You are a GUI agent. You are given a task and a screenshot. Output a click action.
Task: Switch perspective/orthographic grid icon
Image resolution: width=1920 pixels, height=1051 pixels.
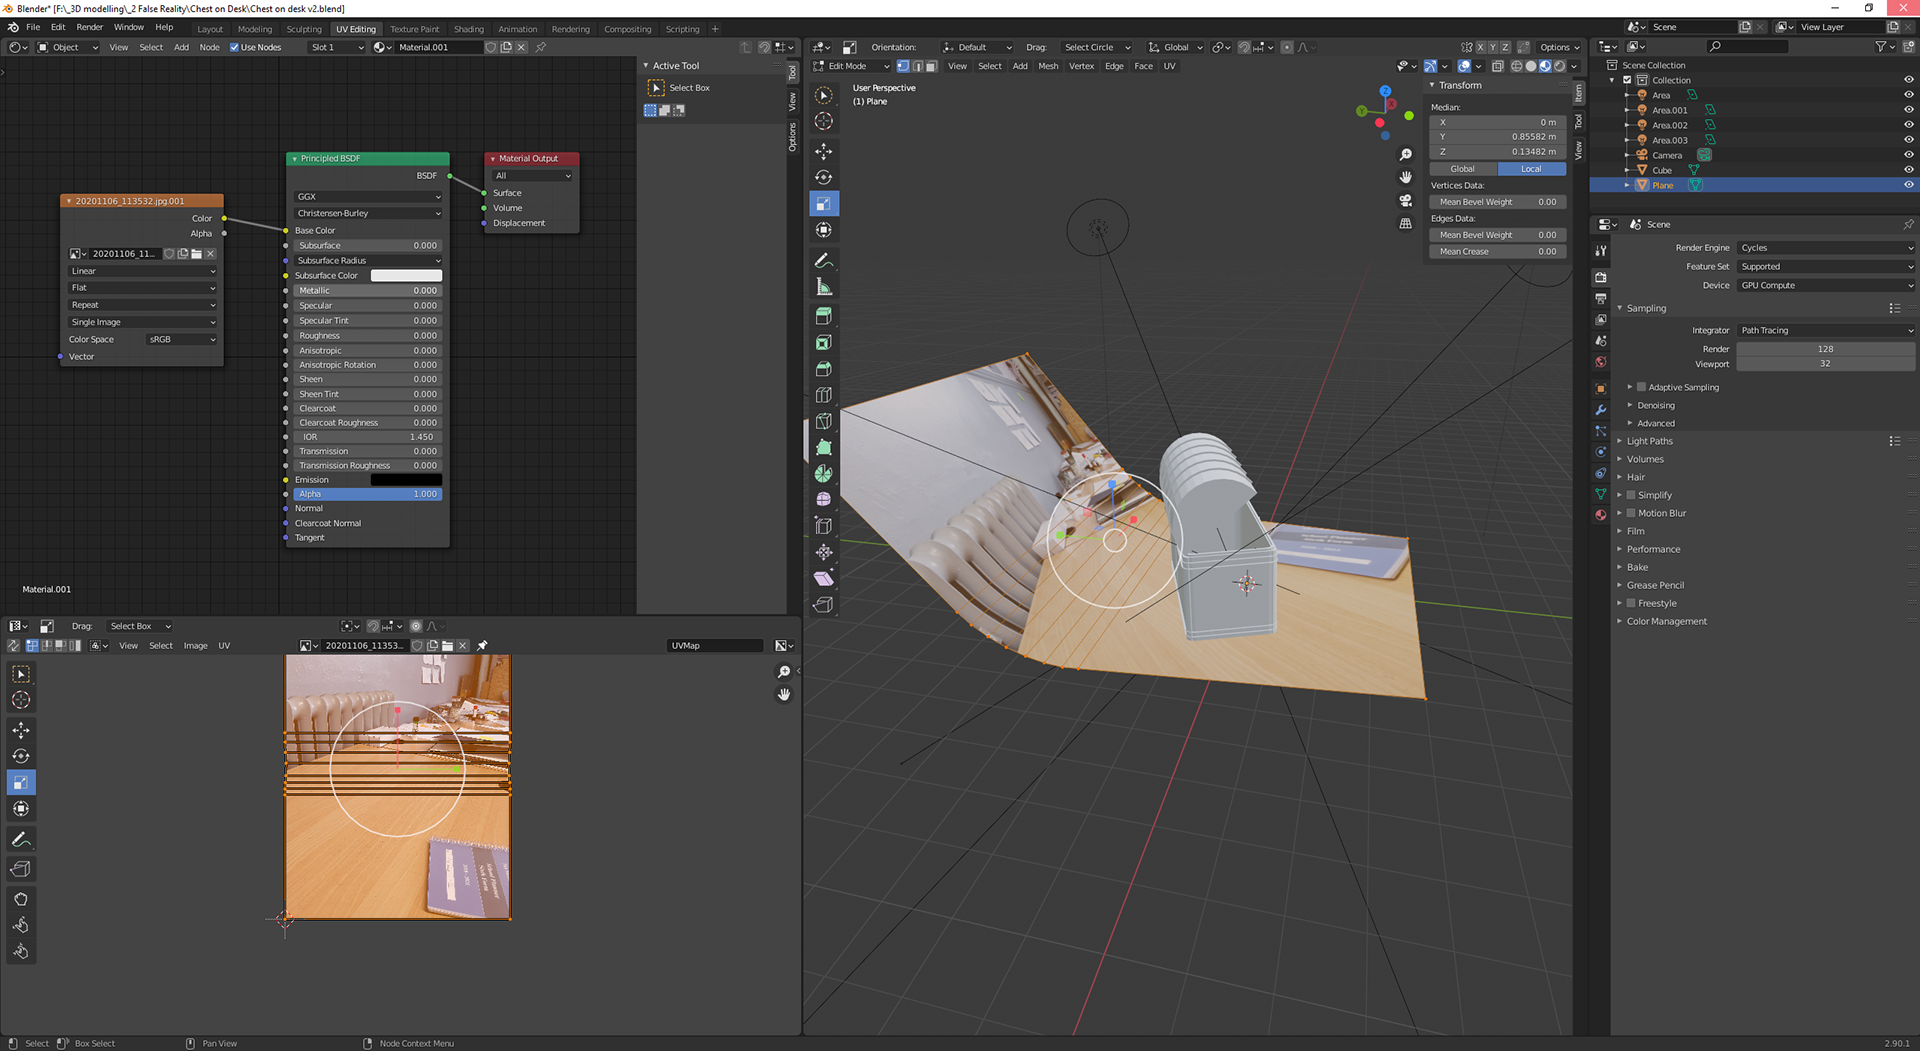(1405, 223)
